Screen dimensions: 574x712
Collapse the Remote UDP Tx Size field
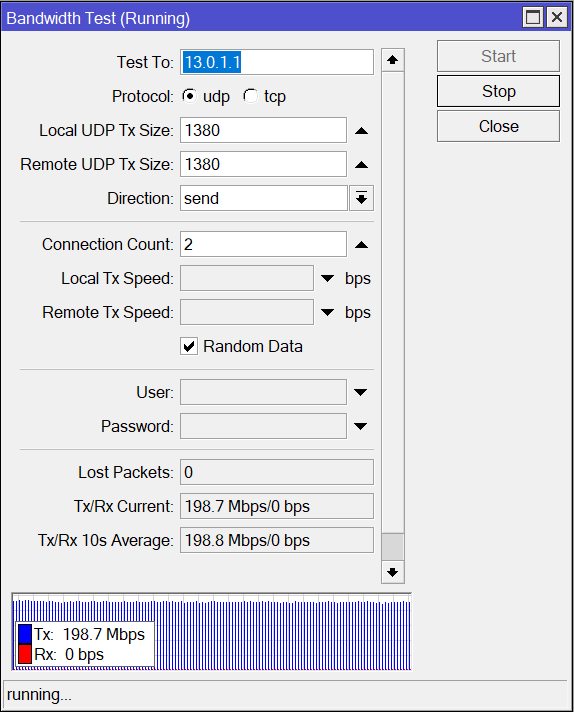(x=361, y=164)
